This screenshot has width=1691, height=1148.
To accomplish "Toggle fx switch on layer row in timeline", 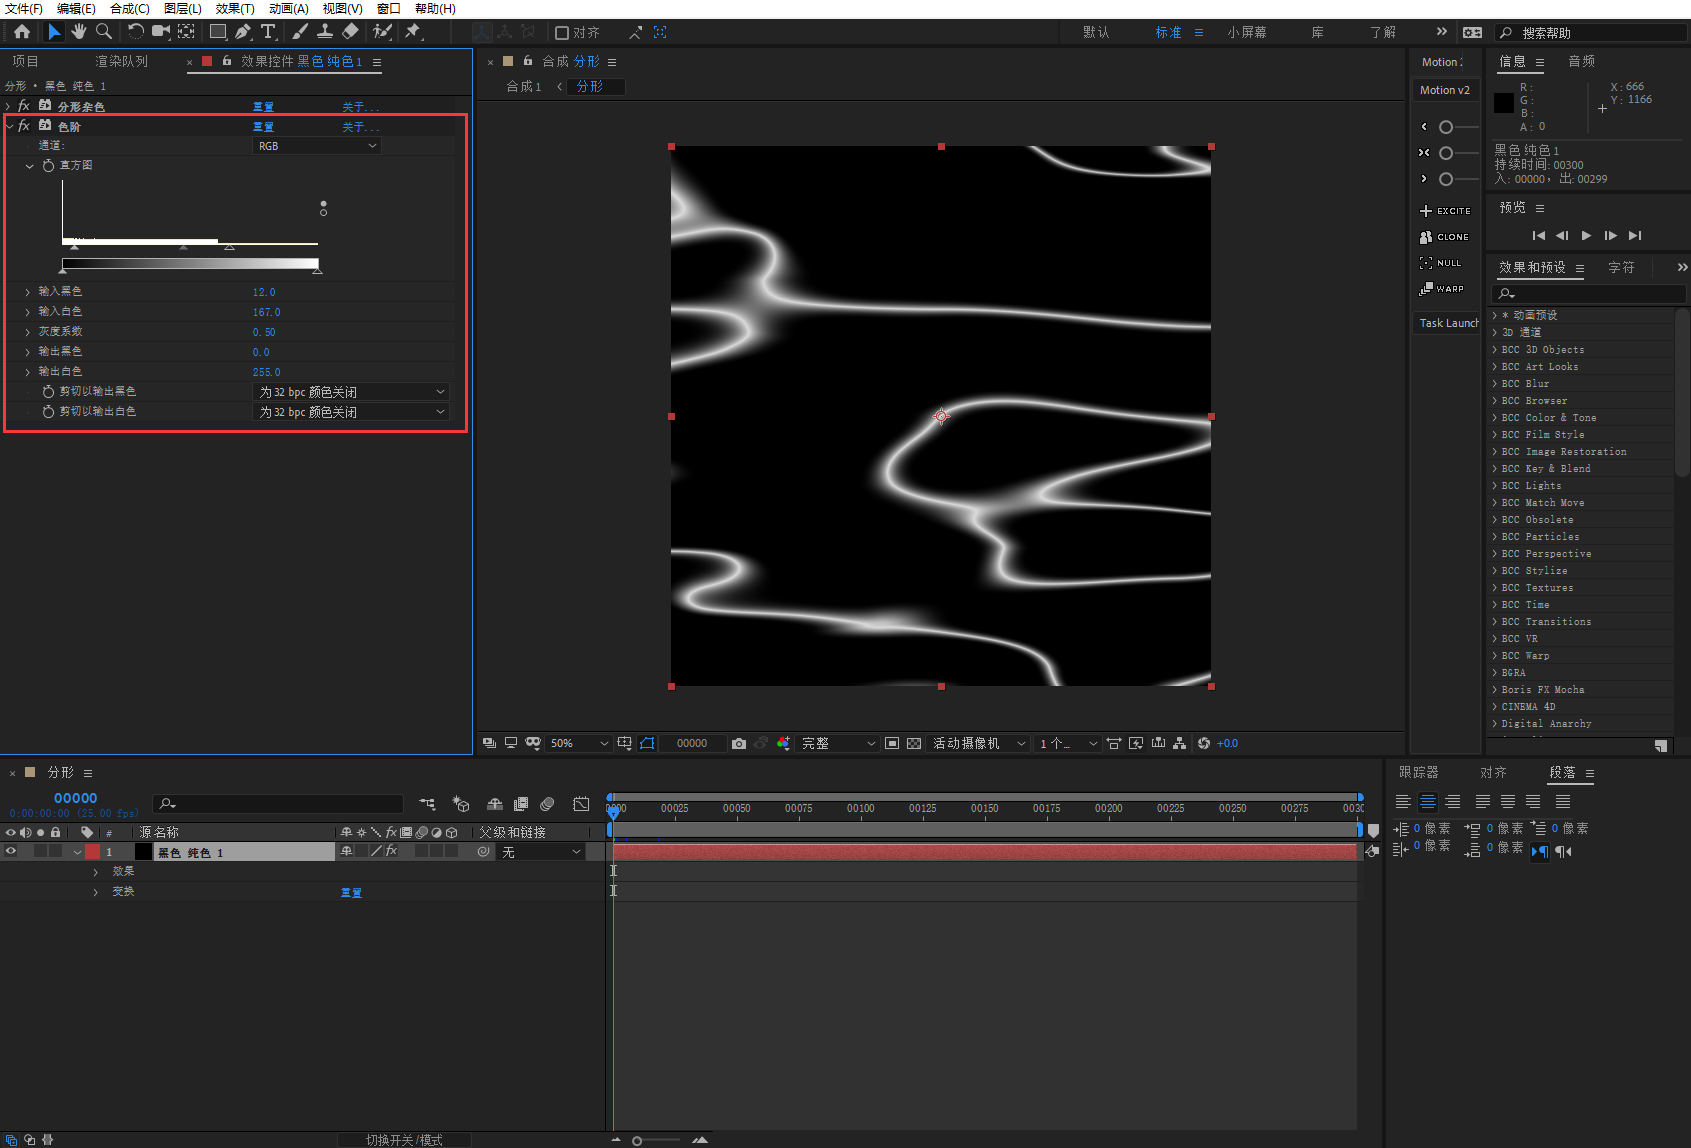I will (391, 852).
